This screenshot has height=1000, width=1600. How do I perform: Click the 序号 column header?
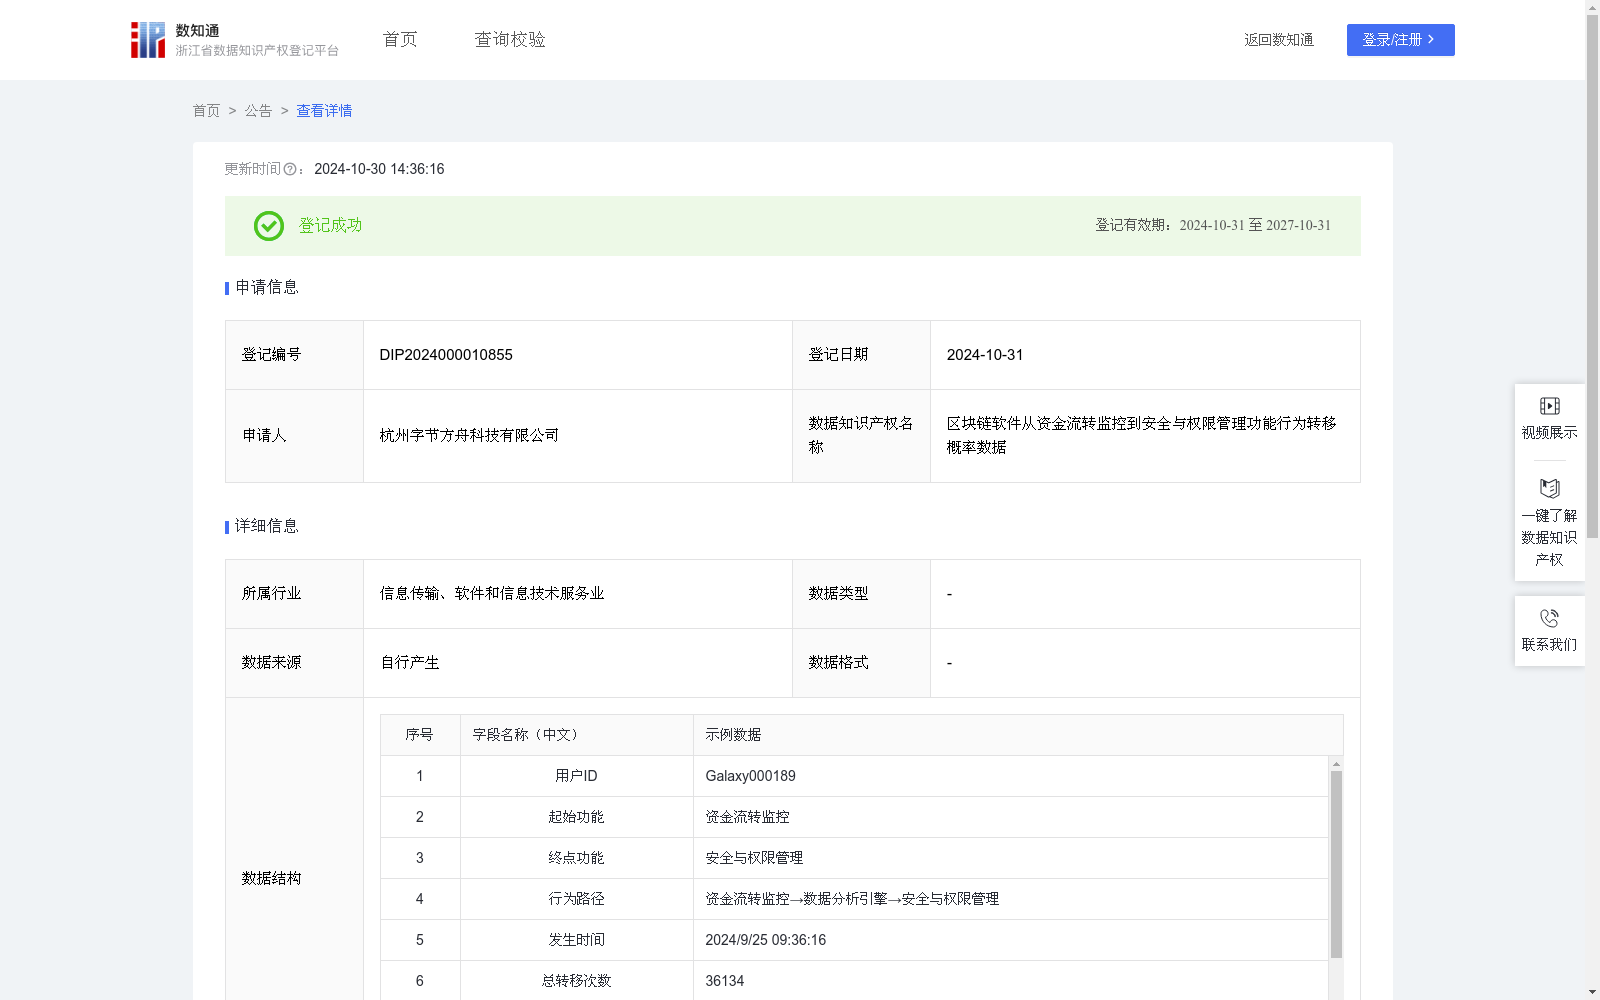point(420,735)
